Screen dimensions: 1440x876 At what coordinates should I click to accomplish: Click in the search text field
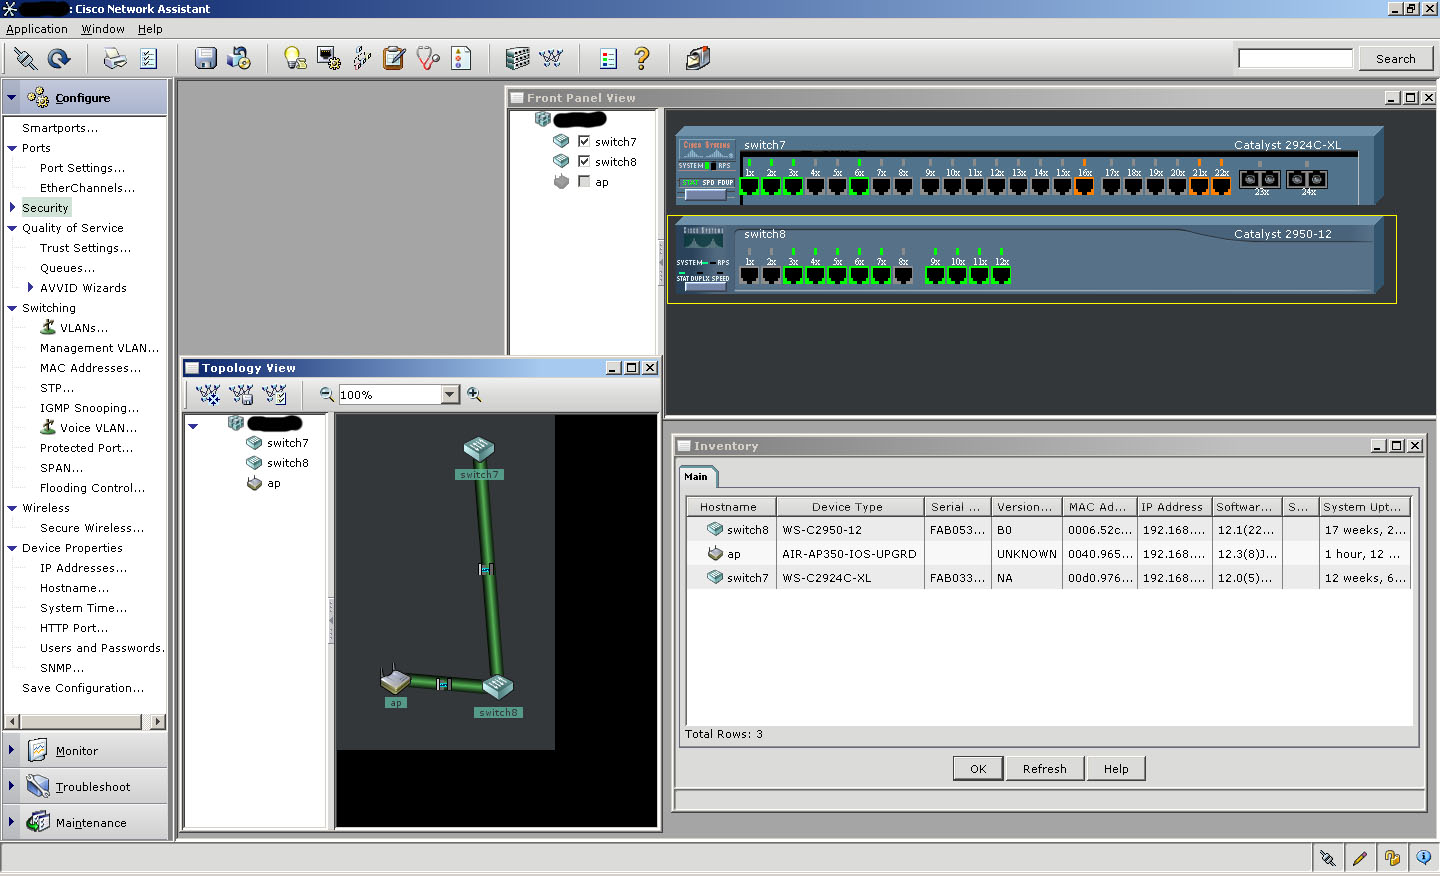1295,58
